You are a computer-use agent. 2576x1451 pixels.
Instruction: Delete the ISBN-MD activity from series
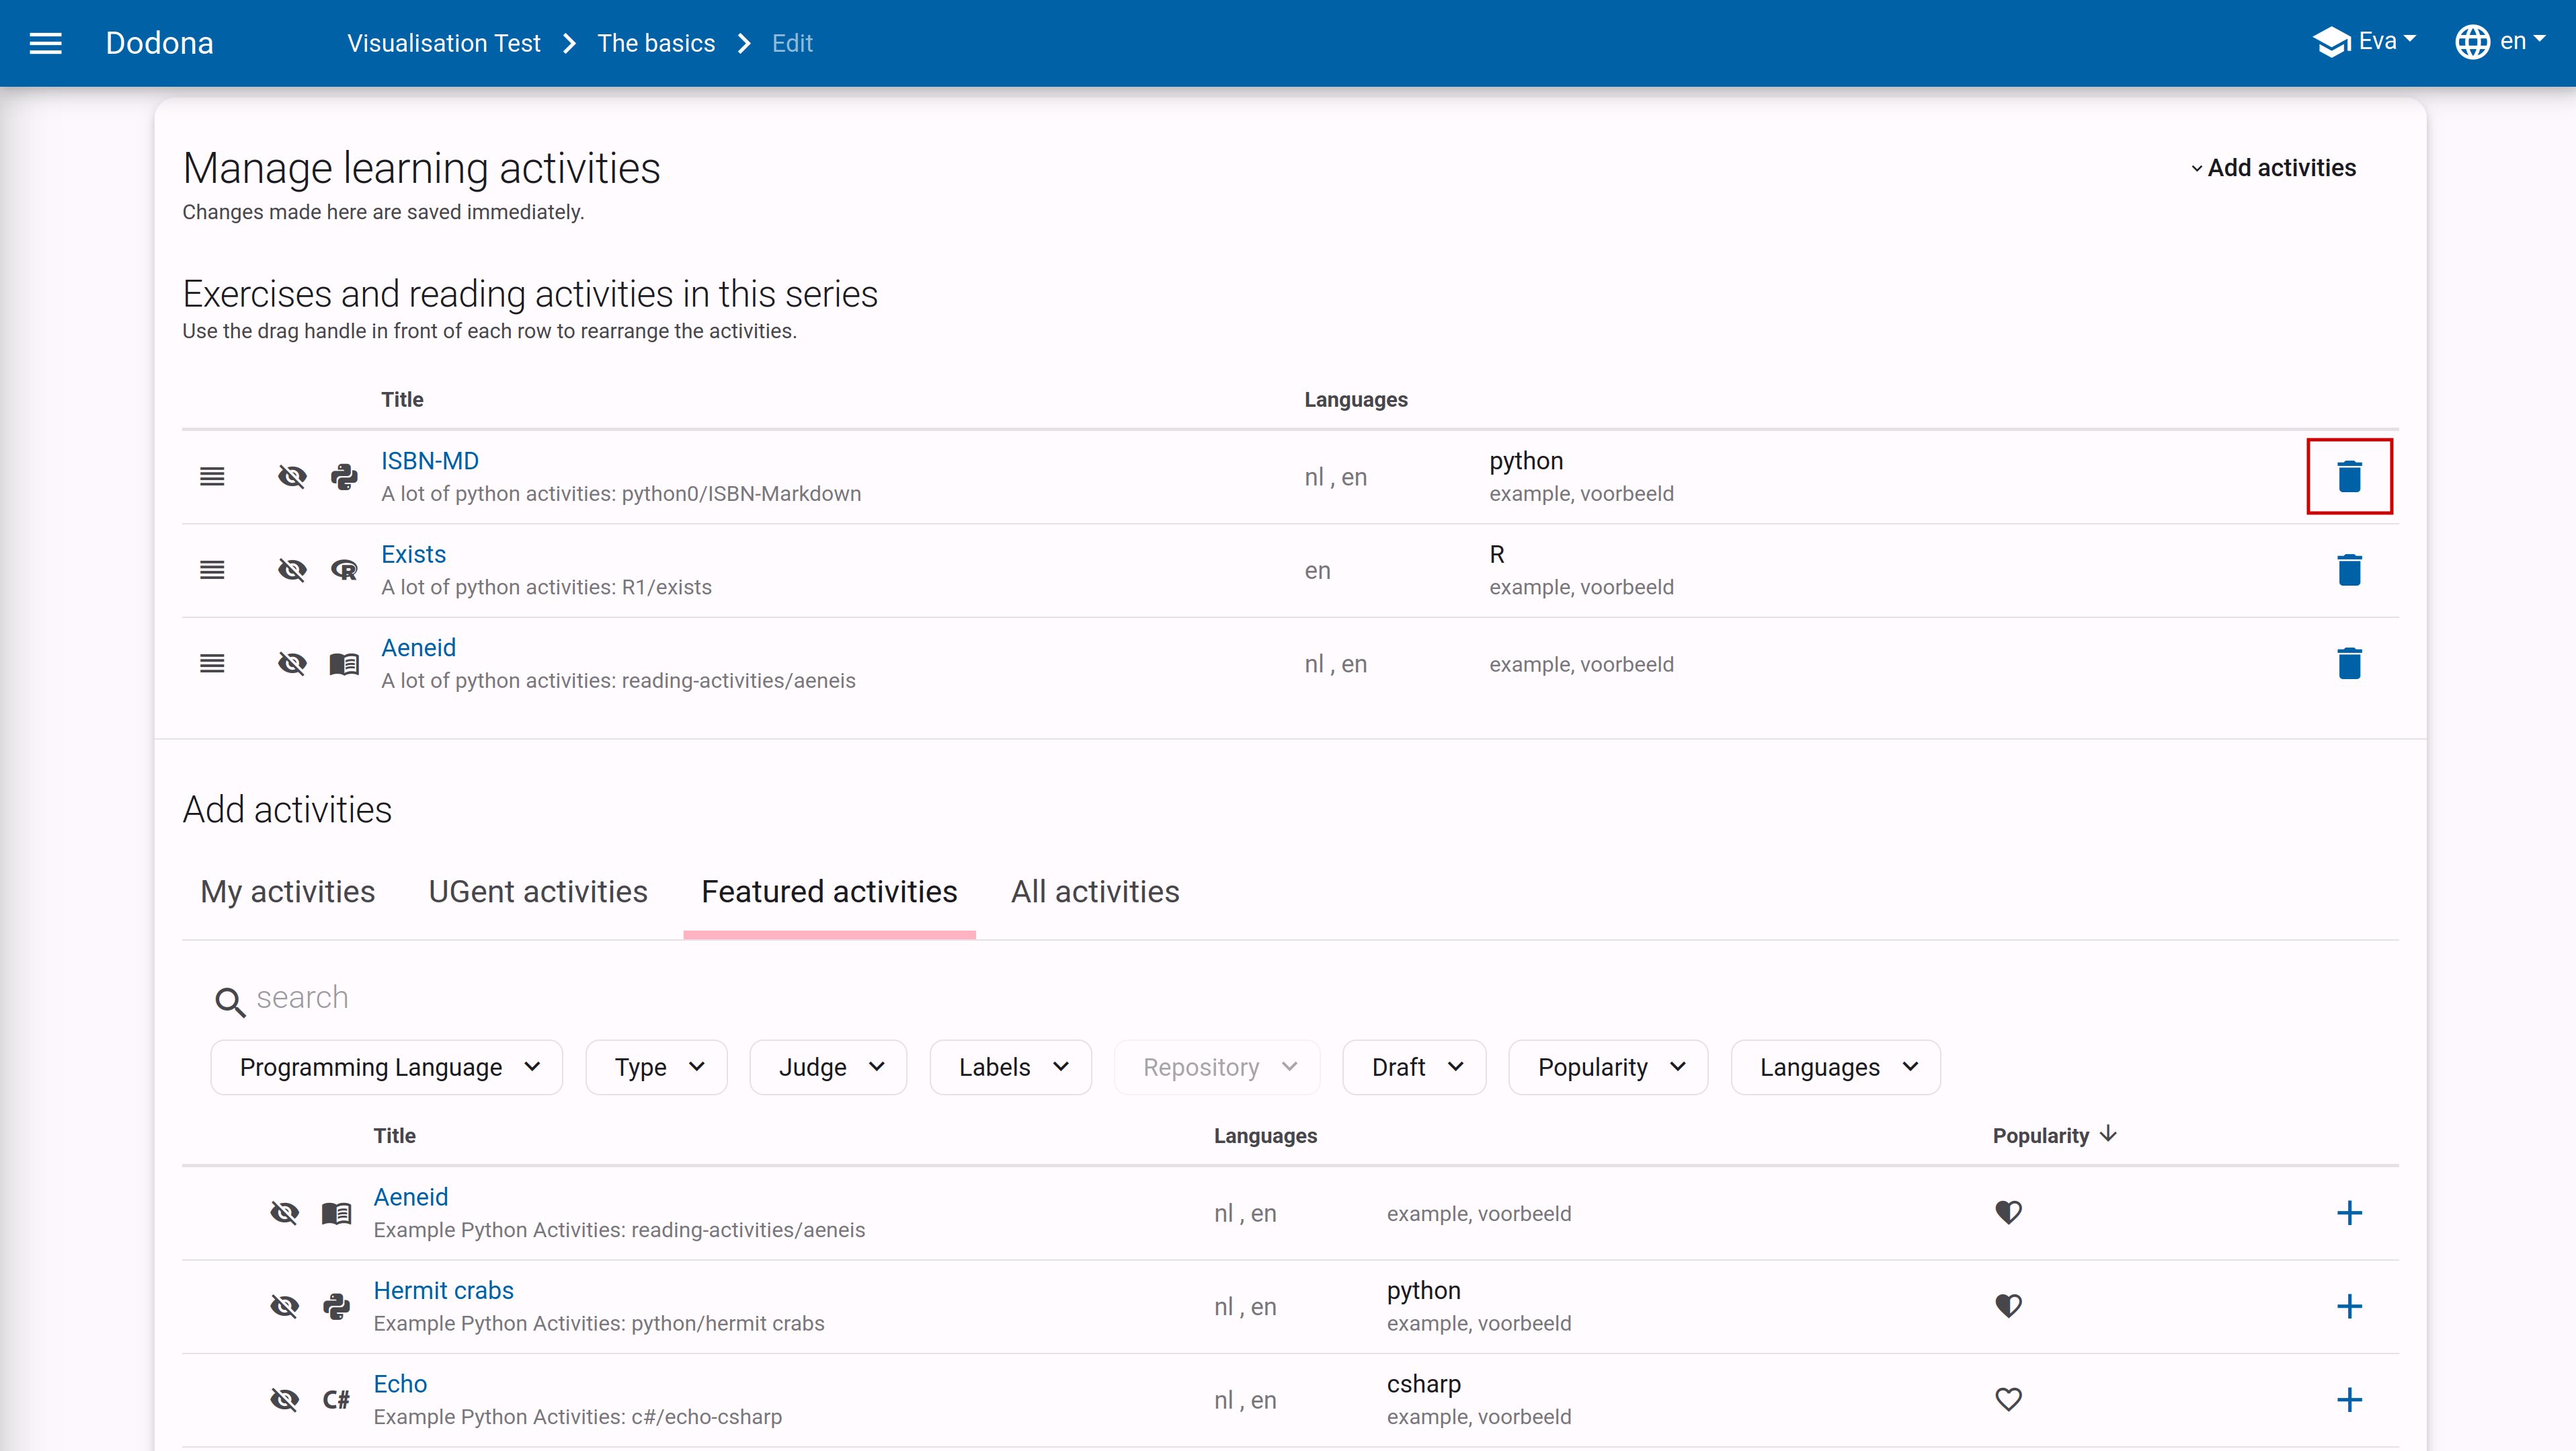click(2349, 477)
